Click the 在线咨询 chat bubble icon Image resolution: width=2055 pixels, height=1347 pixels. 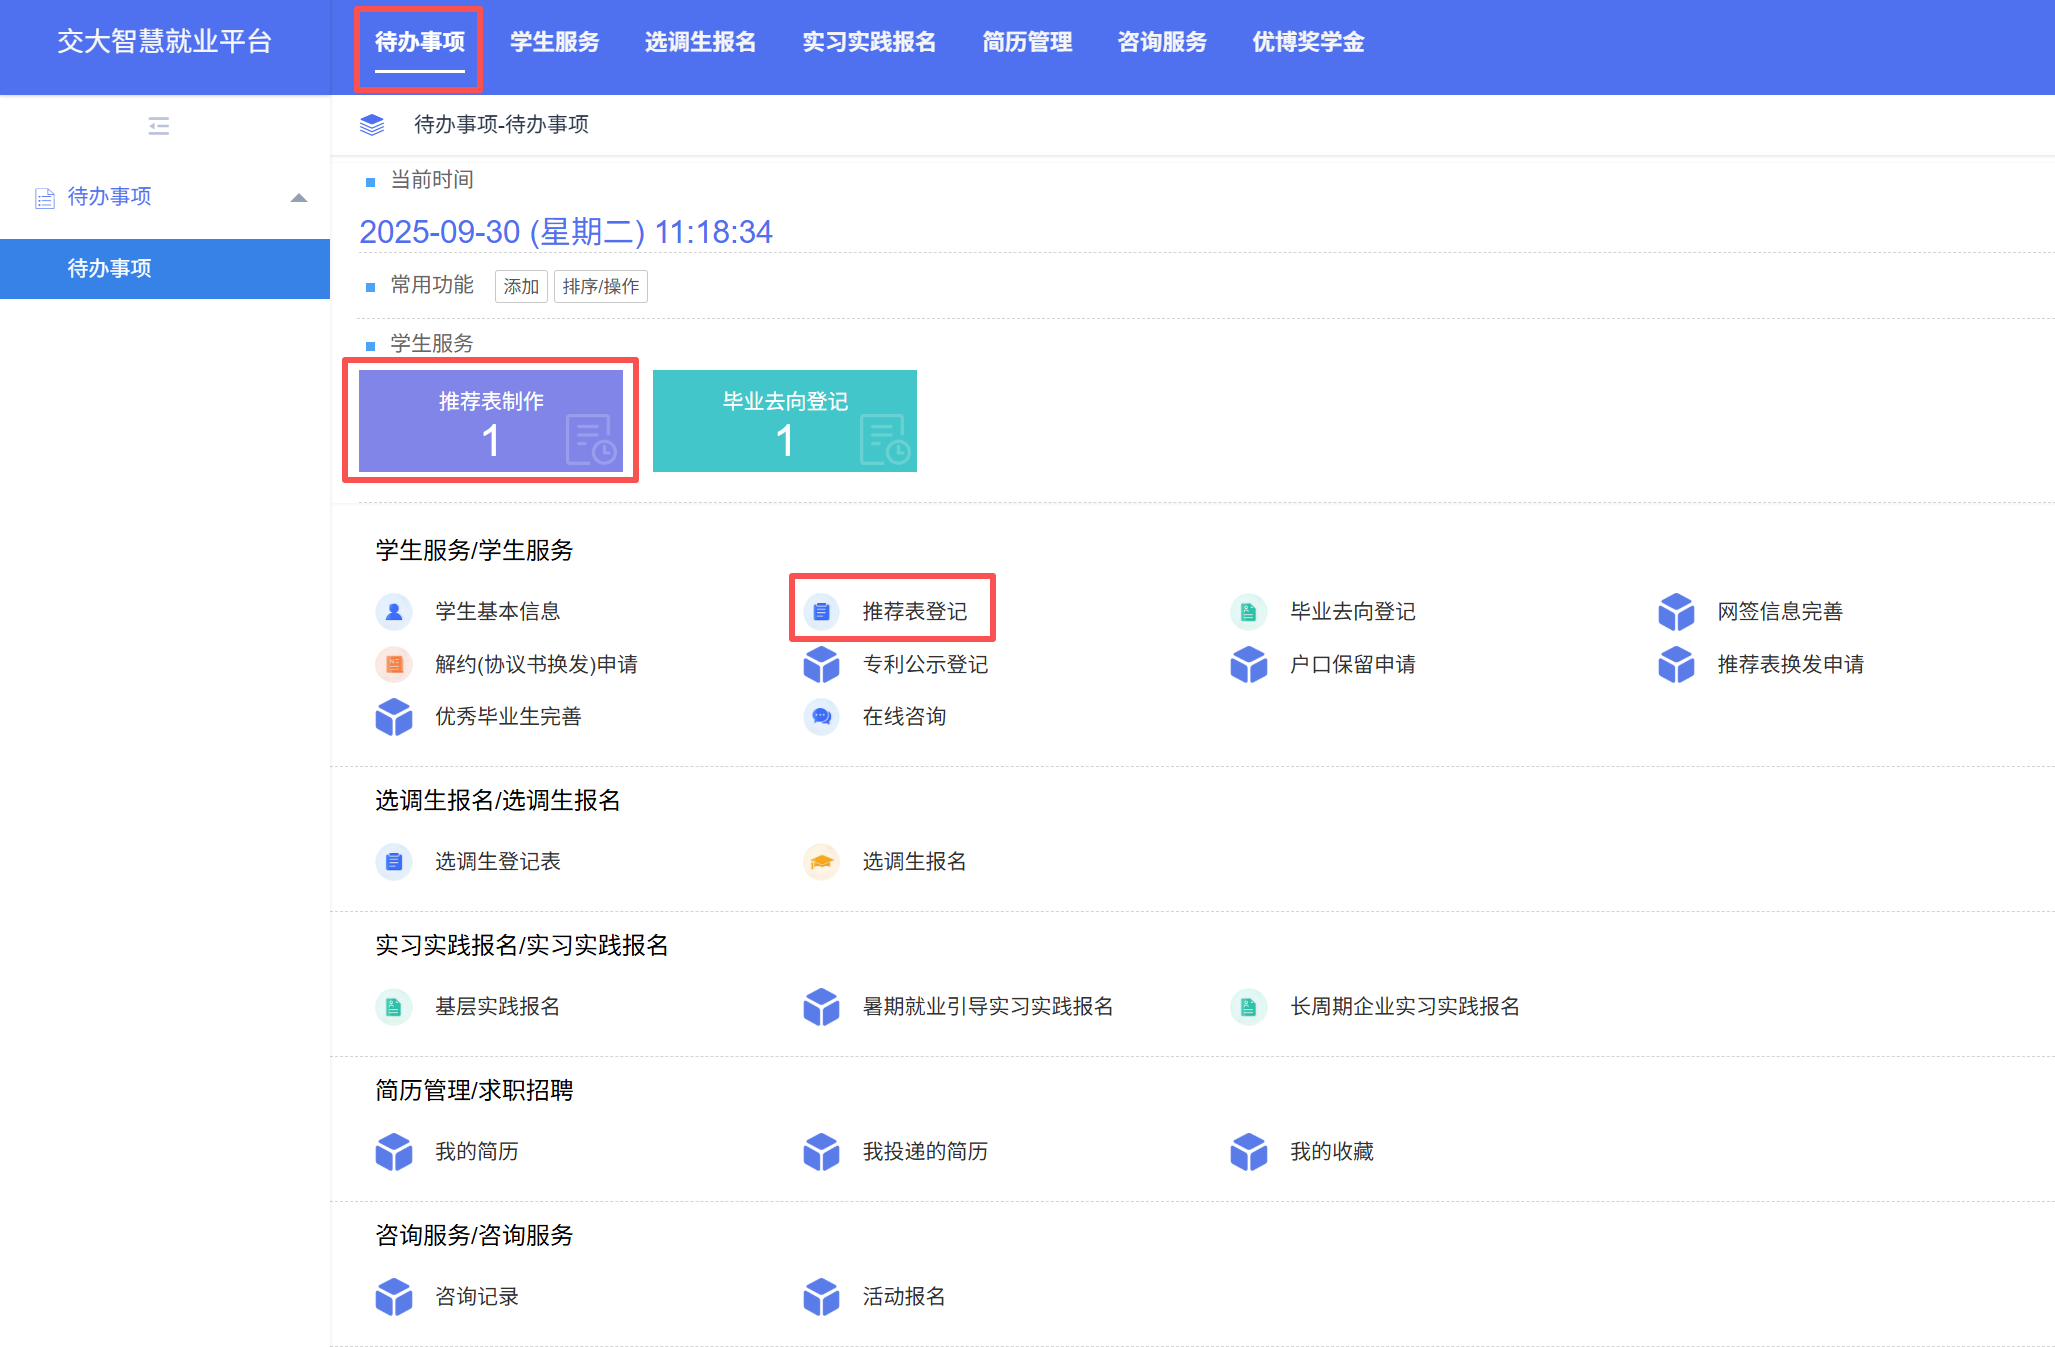[x=821, y=716]
